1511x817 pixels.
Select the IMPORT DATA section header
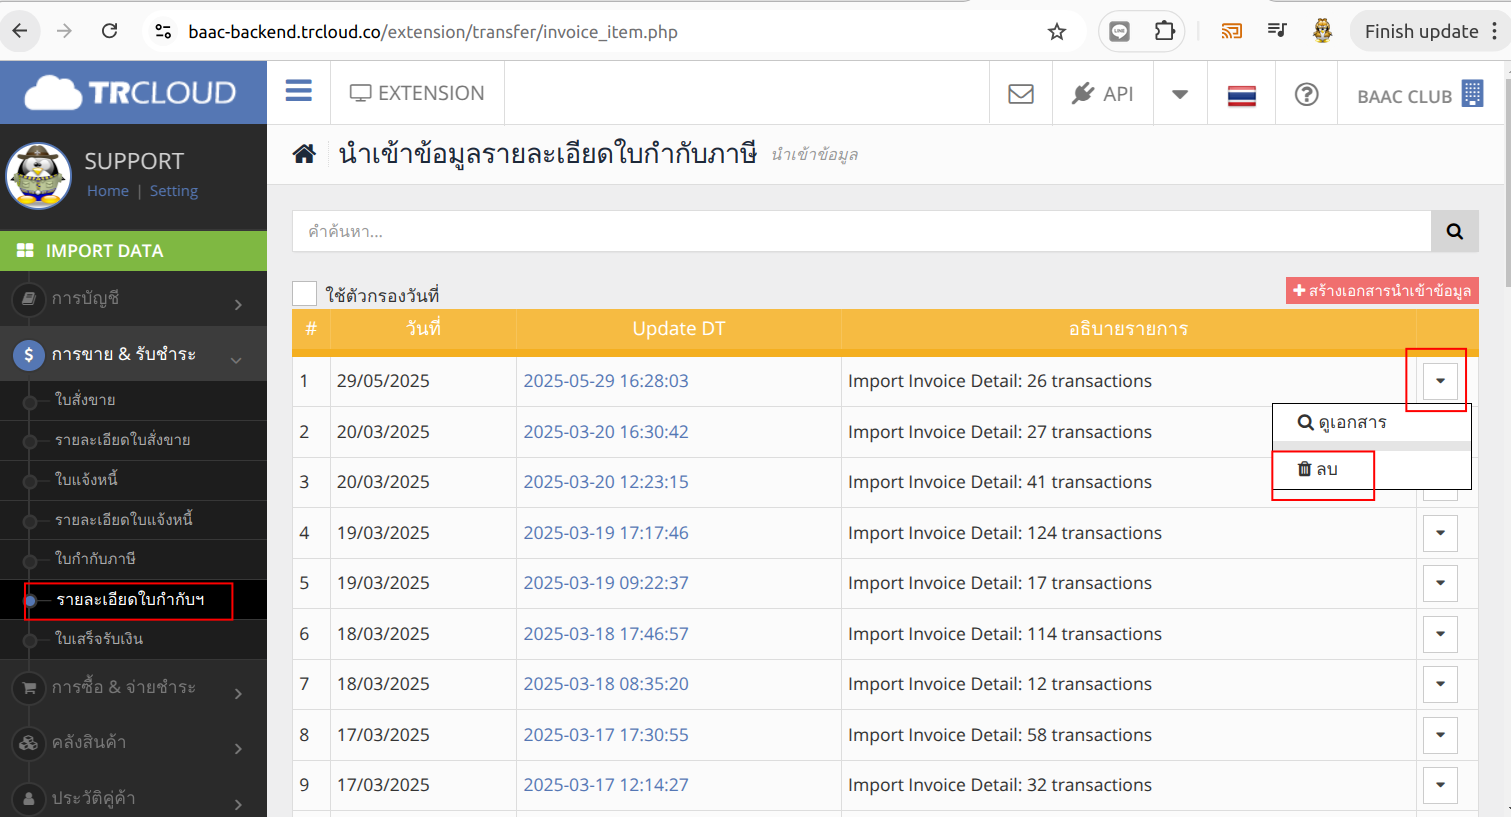pos(133,251)
